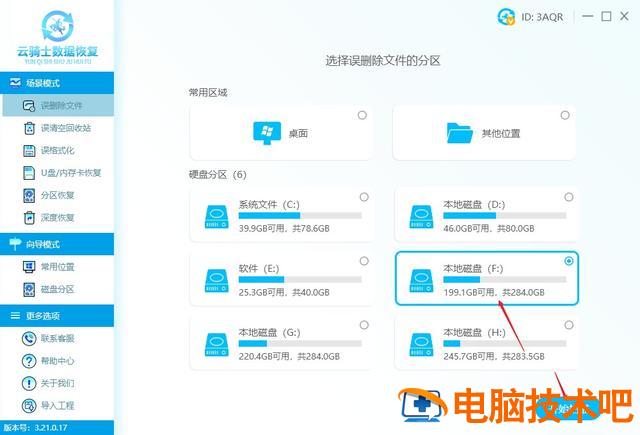
Task: Select the 本地磁盘 (F:) radio button
Action: (569, 261)
